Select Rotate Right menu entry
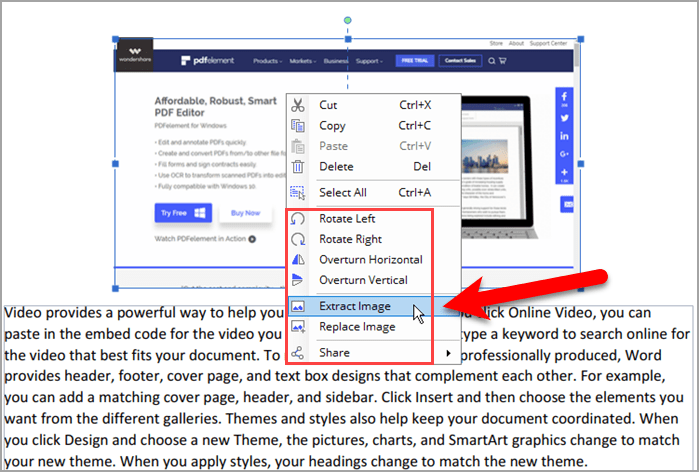The height and width of the screenshot is (472, 699). point(374,239)
